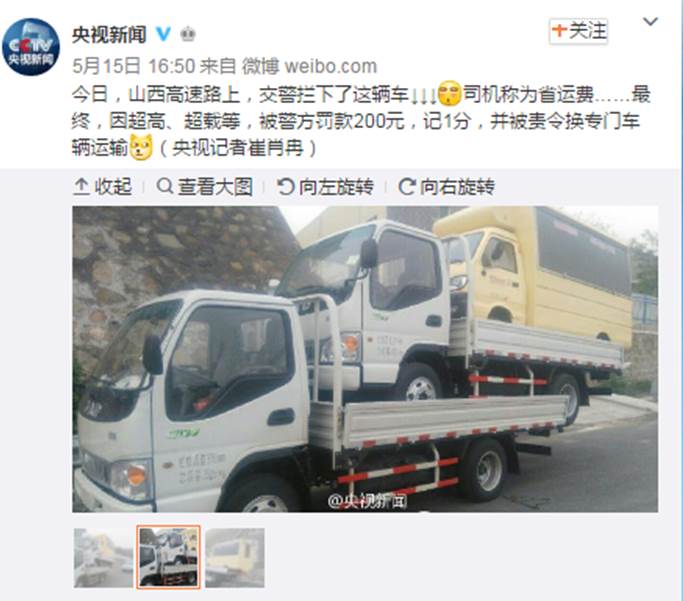Open full image with 查看大图

pyautogui.click(x=204, y=187)
